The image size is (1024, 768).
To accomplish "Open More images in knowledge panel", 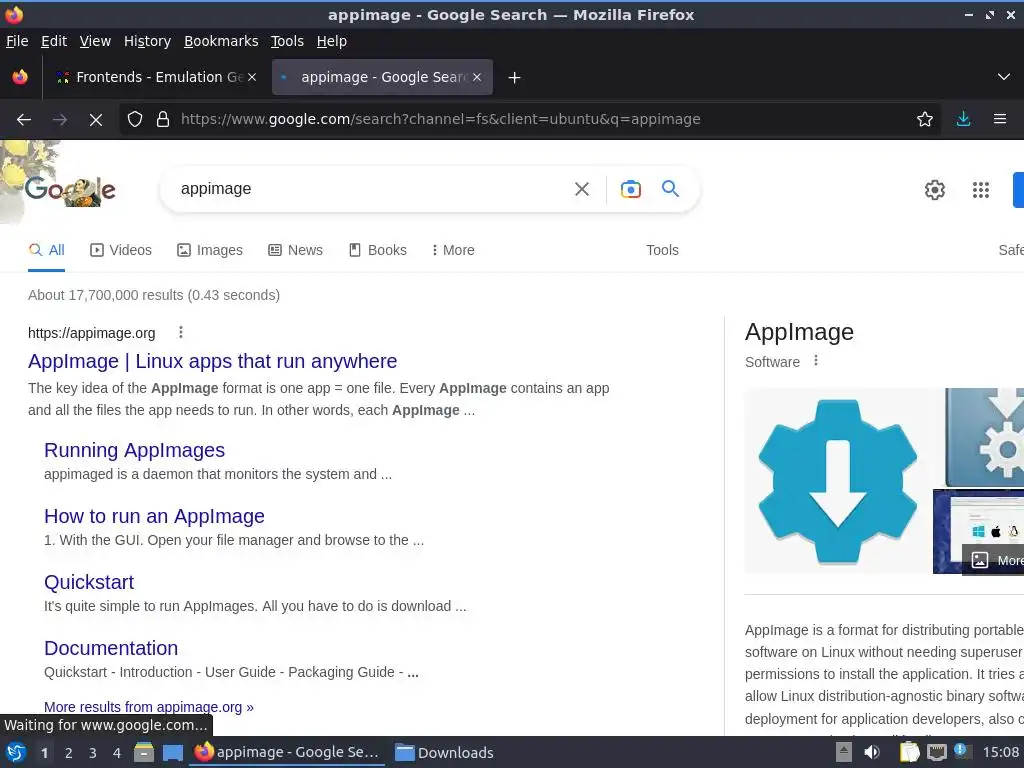I will [994, 560].
